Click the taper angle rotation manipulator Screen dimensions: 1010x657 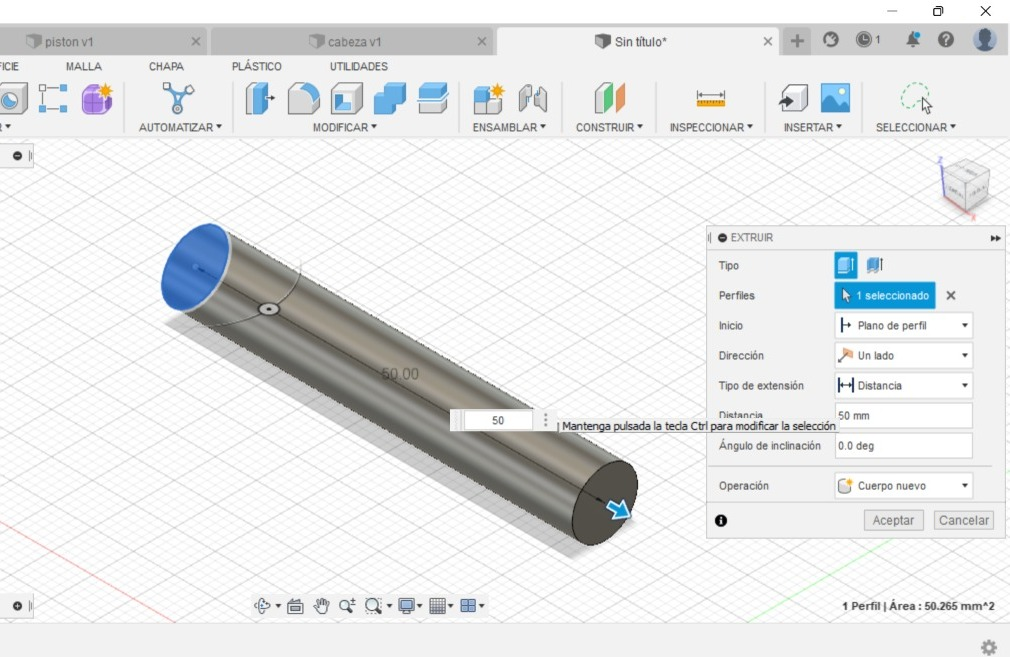pos(269,309)
